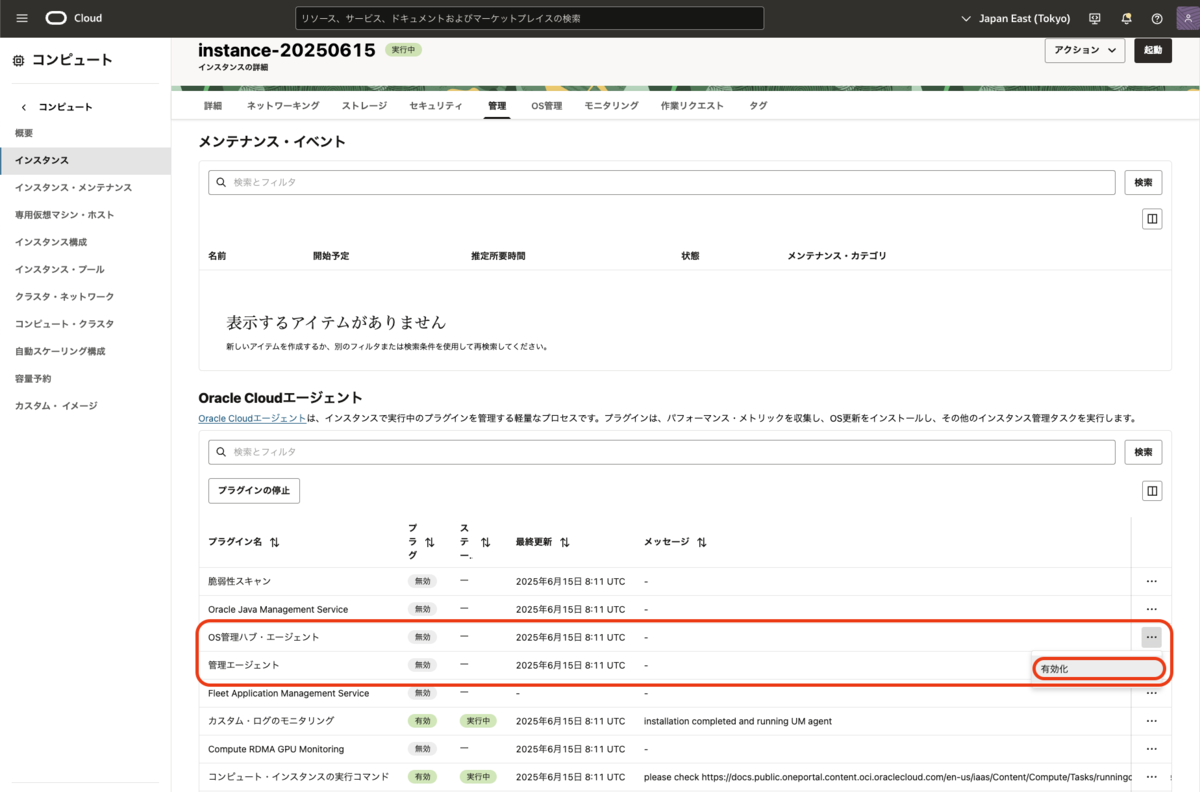This screenshot has width=1200, height=792.
Task: Sort by ステータス column
Action: (485, 542)
